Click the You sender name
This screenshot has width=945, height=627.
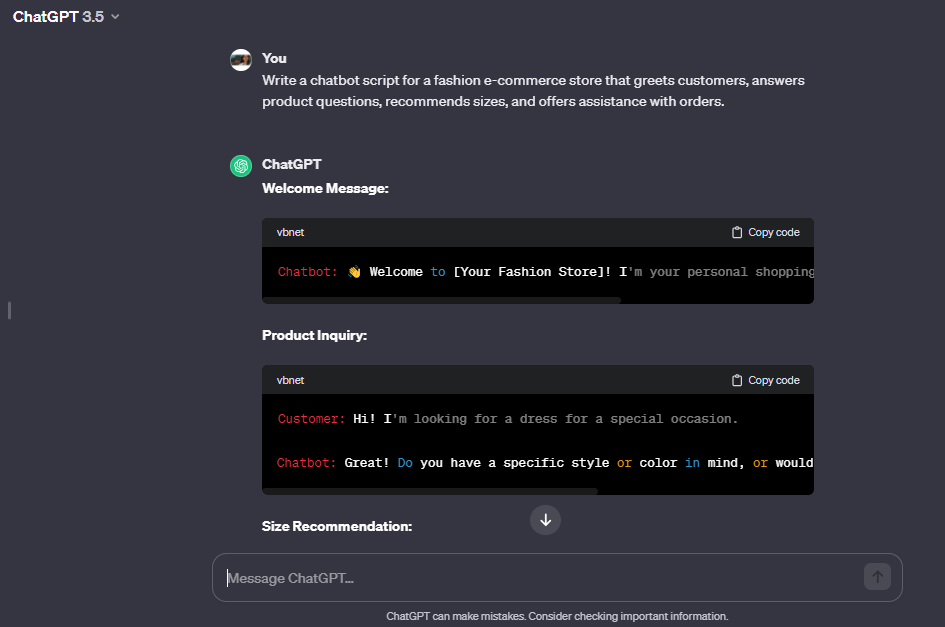(x=274, y=58)
